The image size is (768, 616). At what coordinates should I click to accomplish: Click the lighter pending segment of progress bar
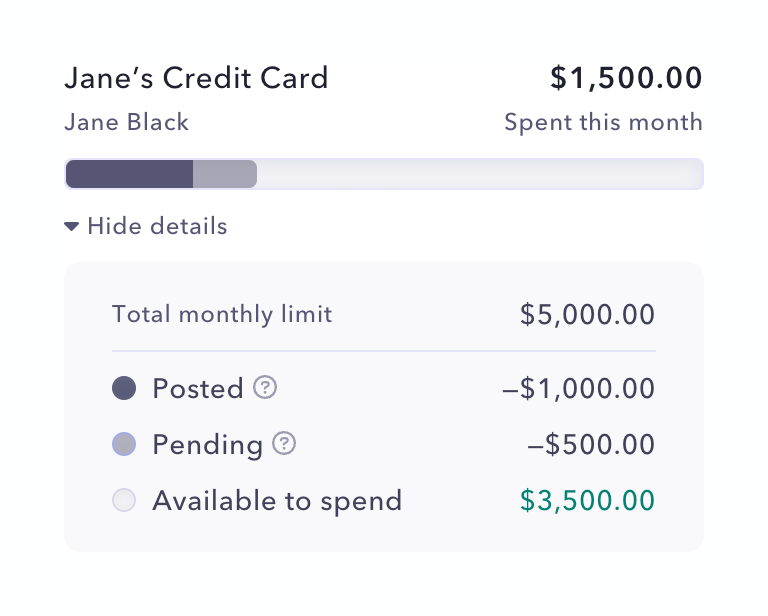[x=225, y=174]
